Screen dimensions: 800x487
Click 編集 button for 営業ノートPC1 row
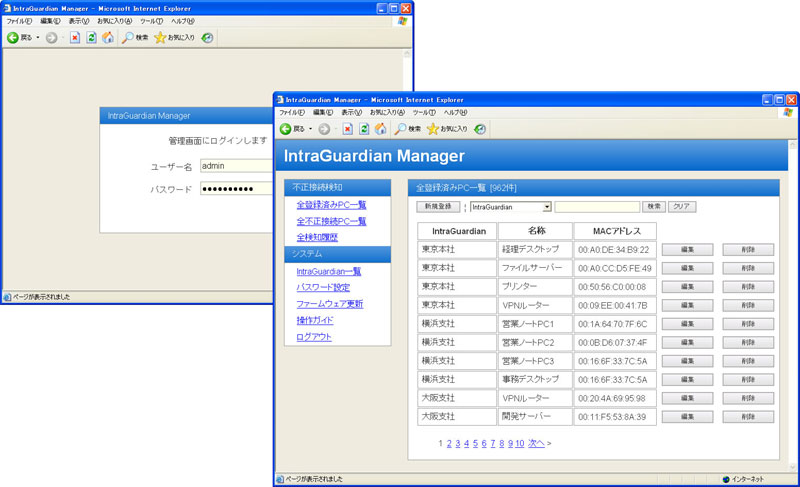coord(687,324)
